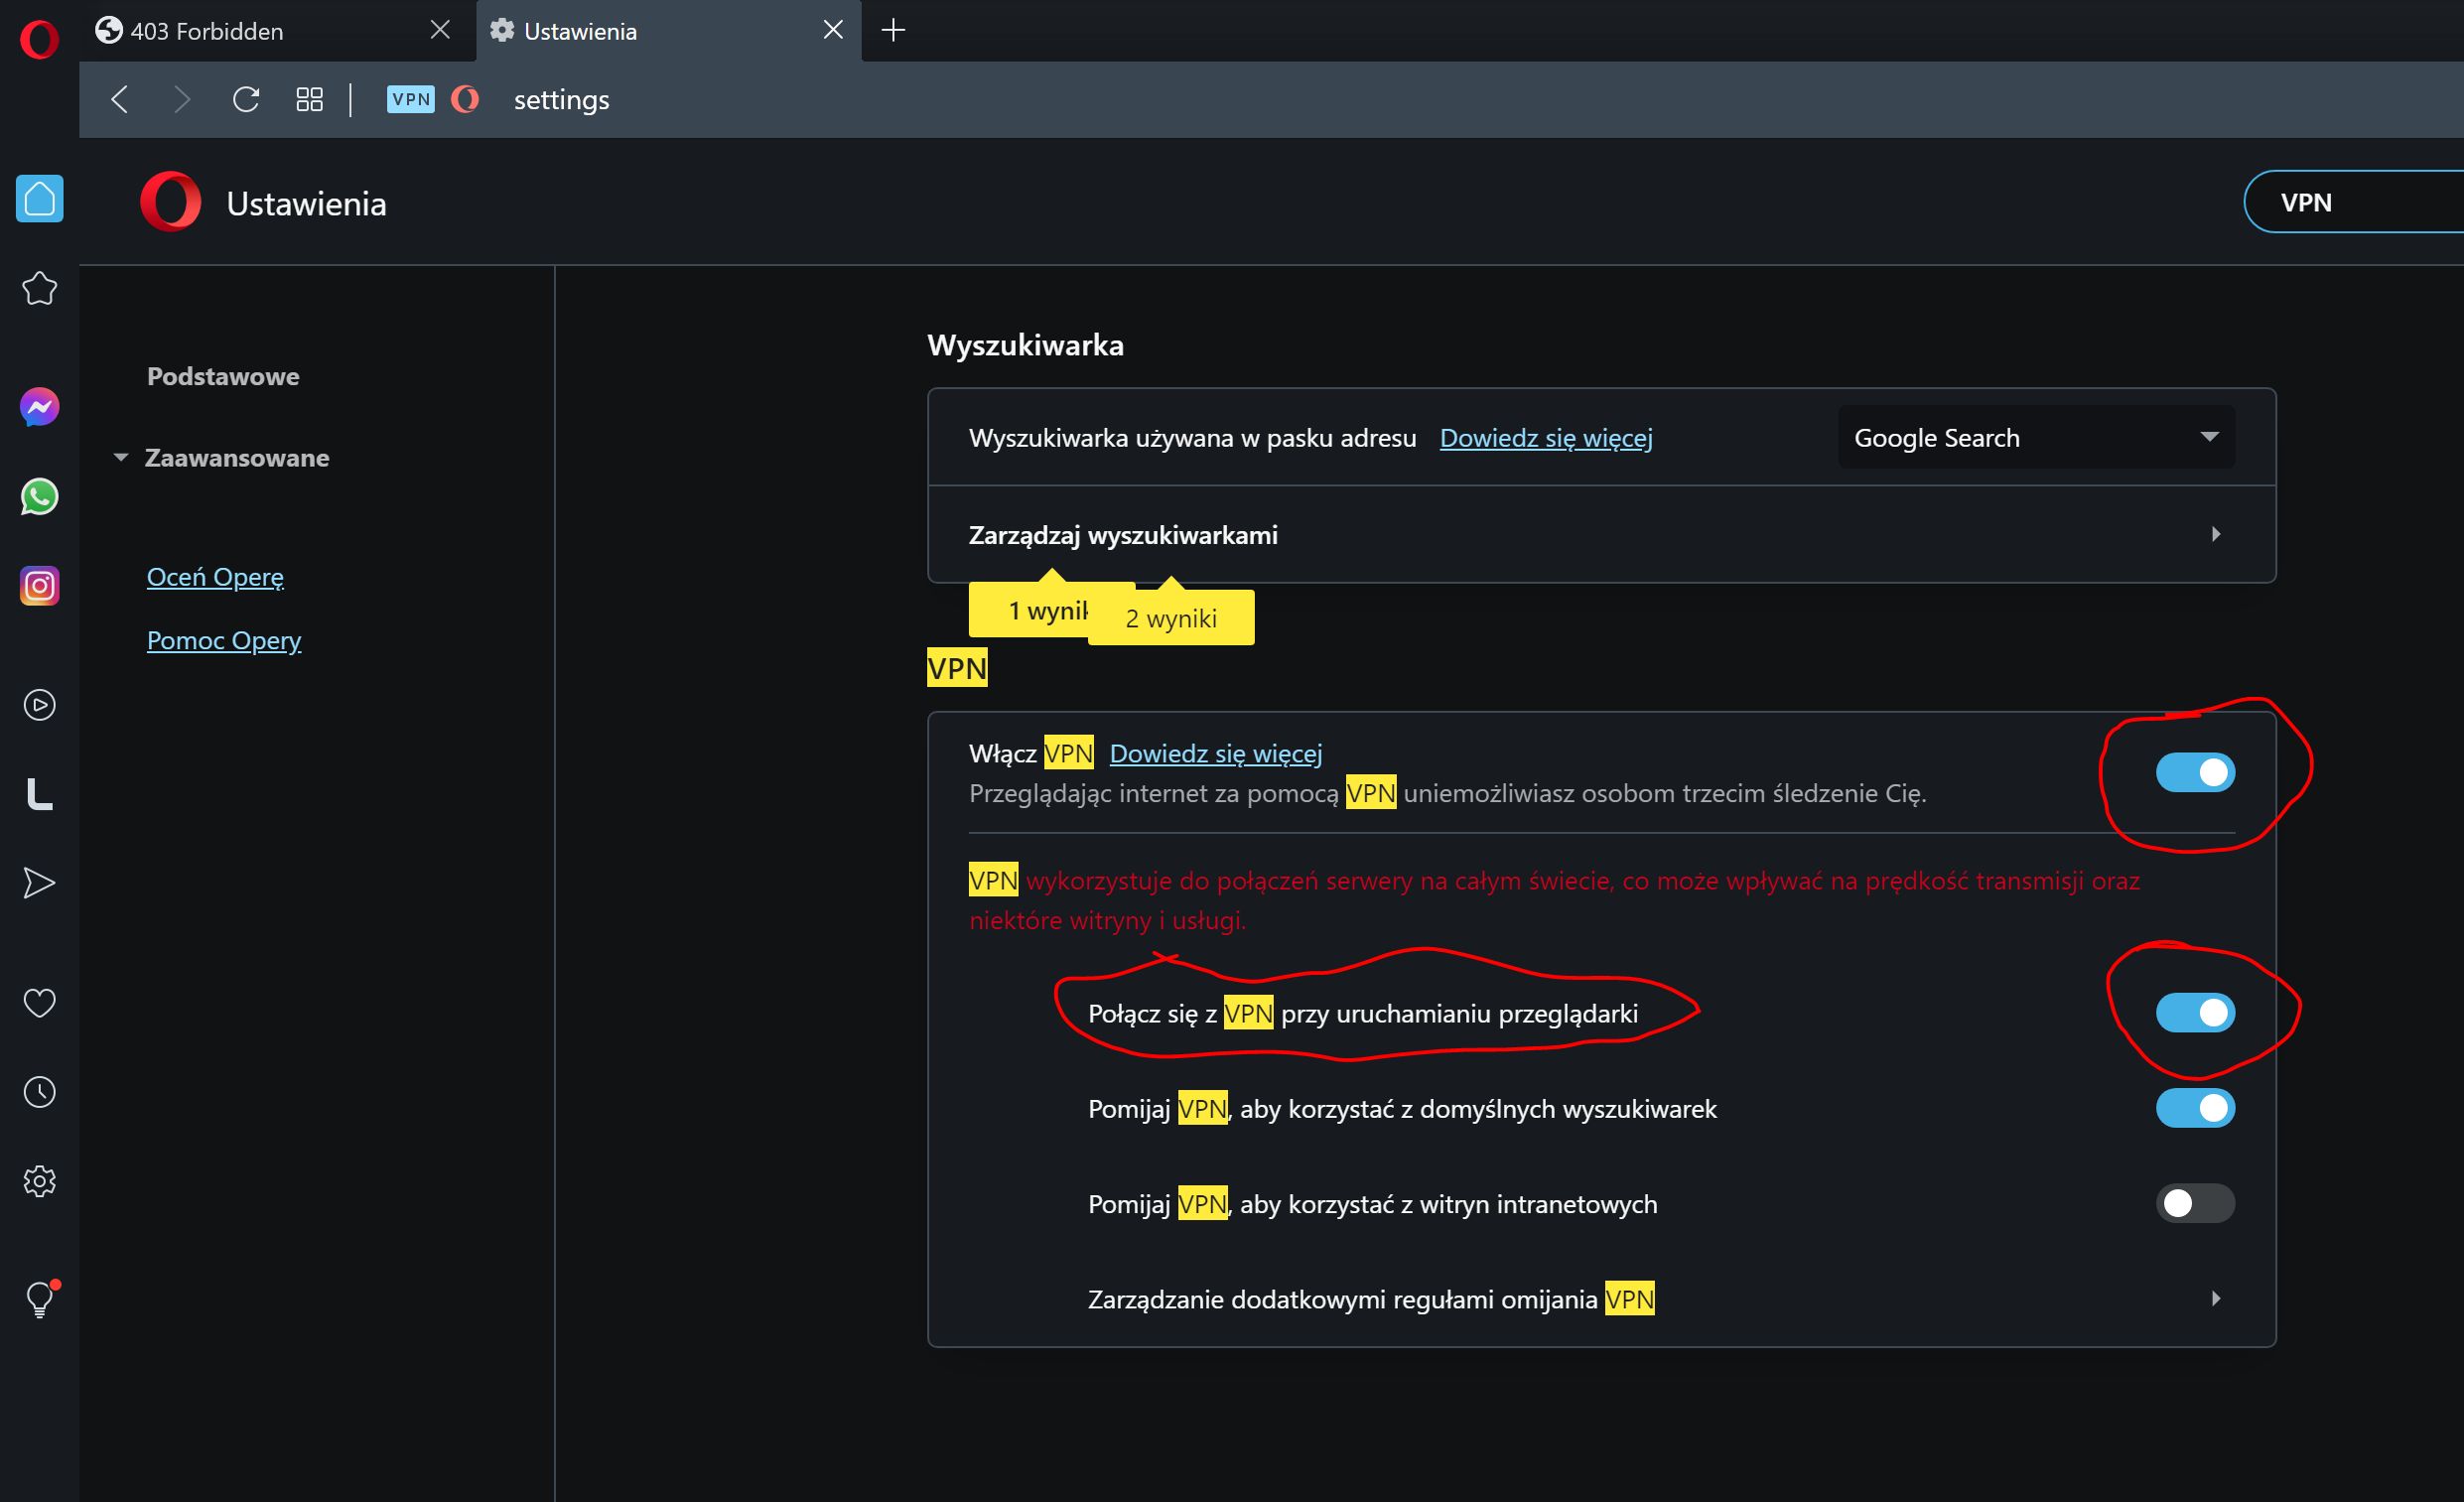
Task: Select Zaawansowane in settings menu
Action: click(237, 458)
